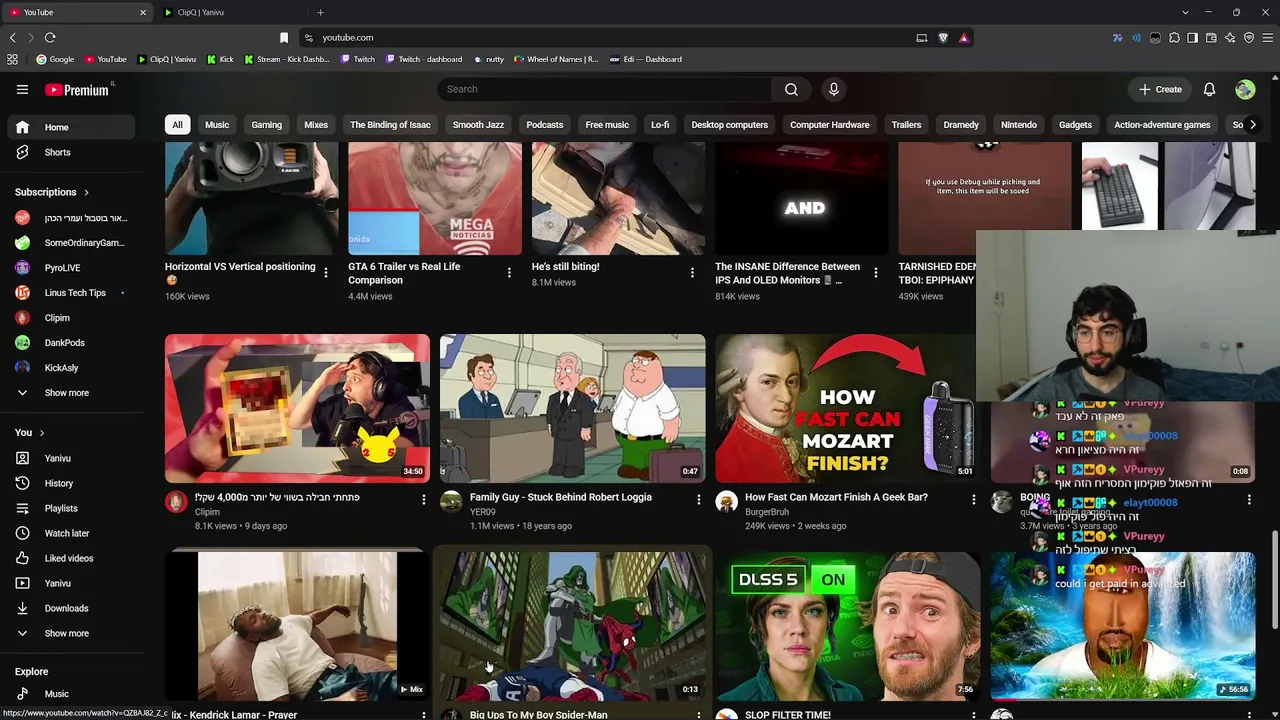Screen dimensions: 1280x720
Task: Go back to the previous page
Action: [12, 38]
